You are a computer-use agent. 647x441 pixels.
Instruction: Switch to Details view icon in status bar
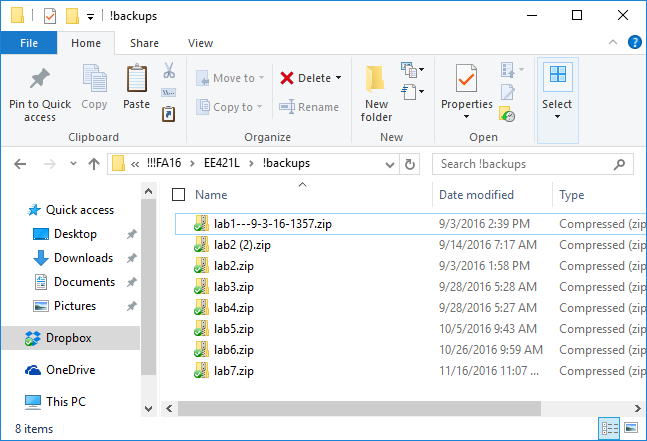[x=609, y=429]
